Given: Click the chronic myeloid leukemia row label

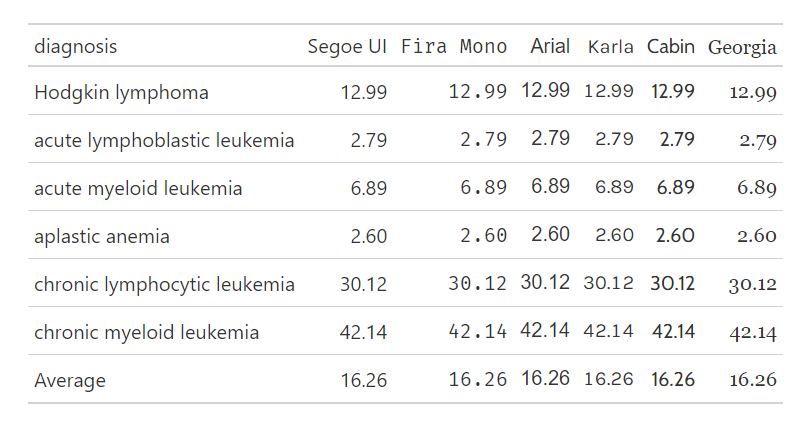Looking at the screenshot, I should [x=146, y=333].
